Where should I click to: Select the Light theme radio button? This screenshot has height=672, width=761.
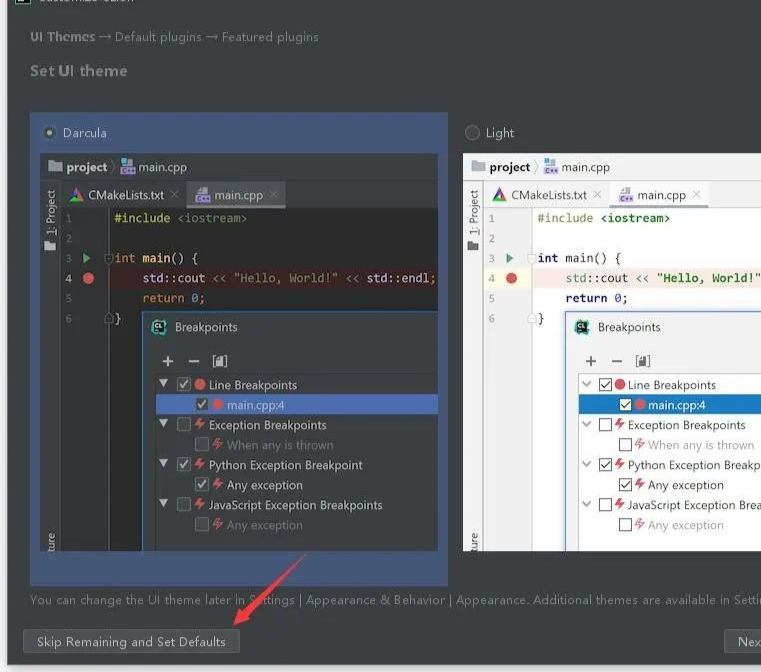pos(472,133)
